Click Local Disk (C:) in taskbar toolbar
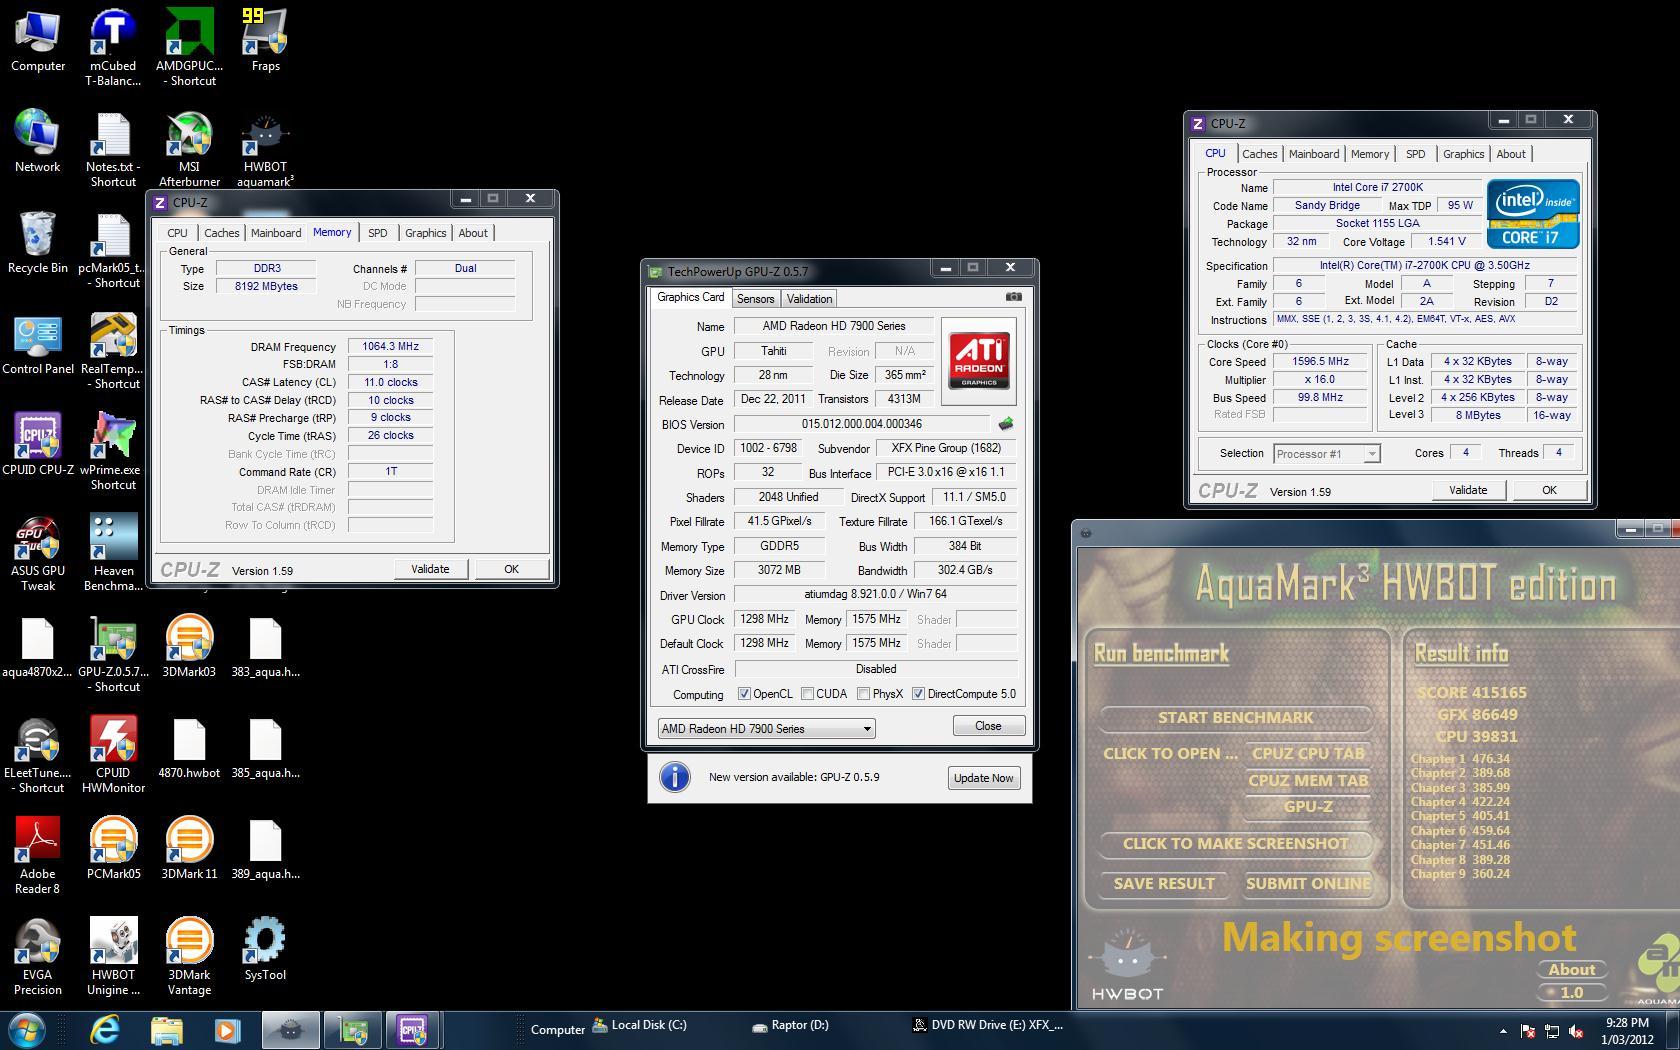1680x1050 pixels. click(639, 1025)
